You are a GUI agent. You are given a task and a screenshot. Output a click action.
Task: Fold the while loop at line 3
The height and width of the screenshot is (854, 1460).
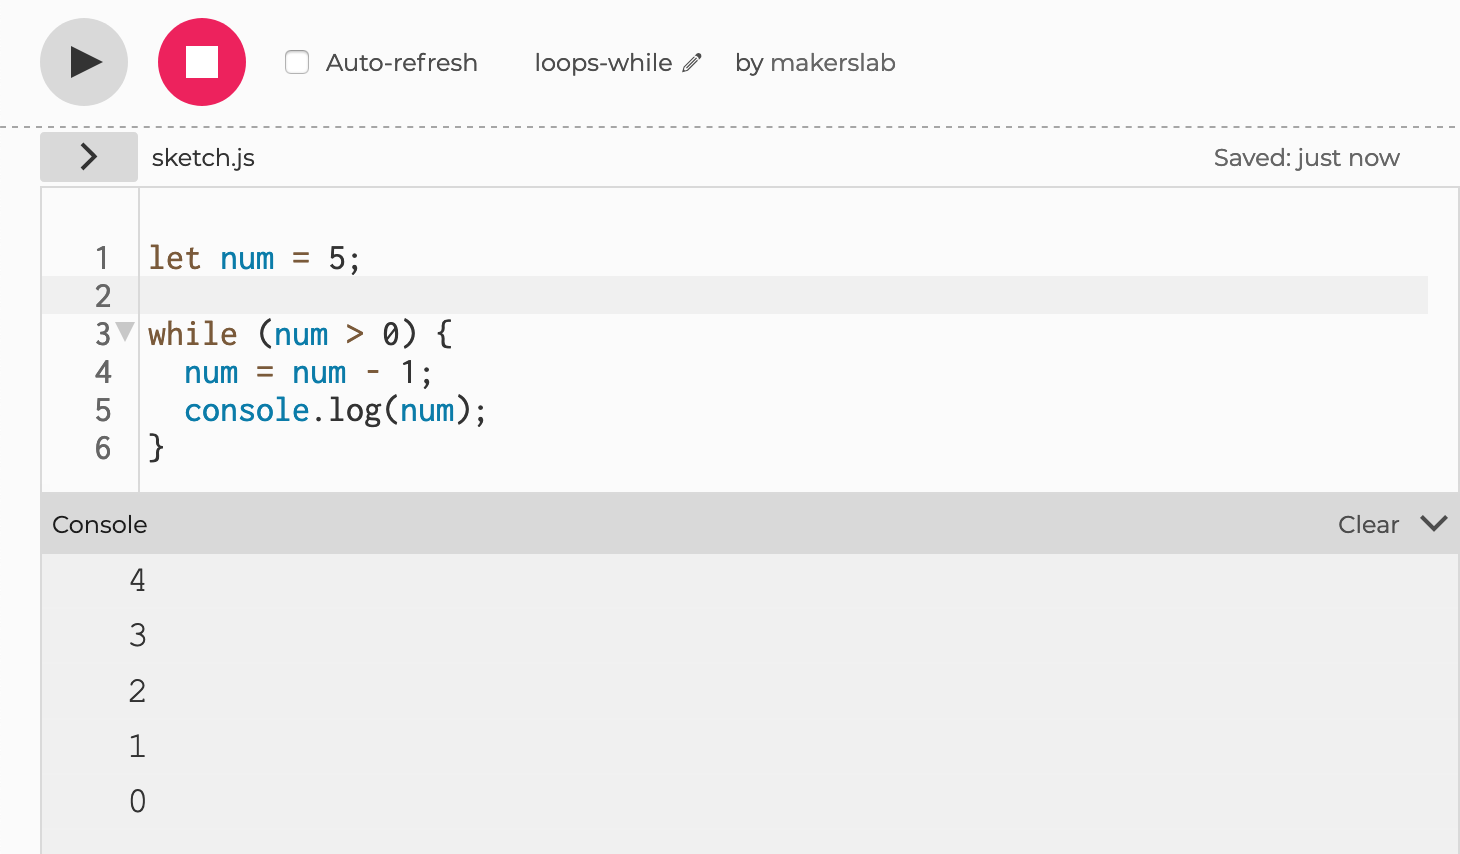click(125, 331)
